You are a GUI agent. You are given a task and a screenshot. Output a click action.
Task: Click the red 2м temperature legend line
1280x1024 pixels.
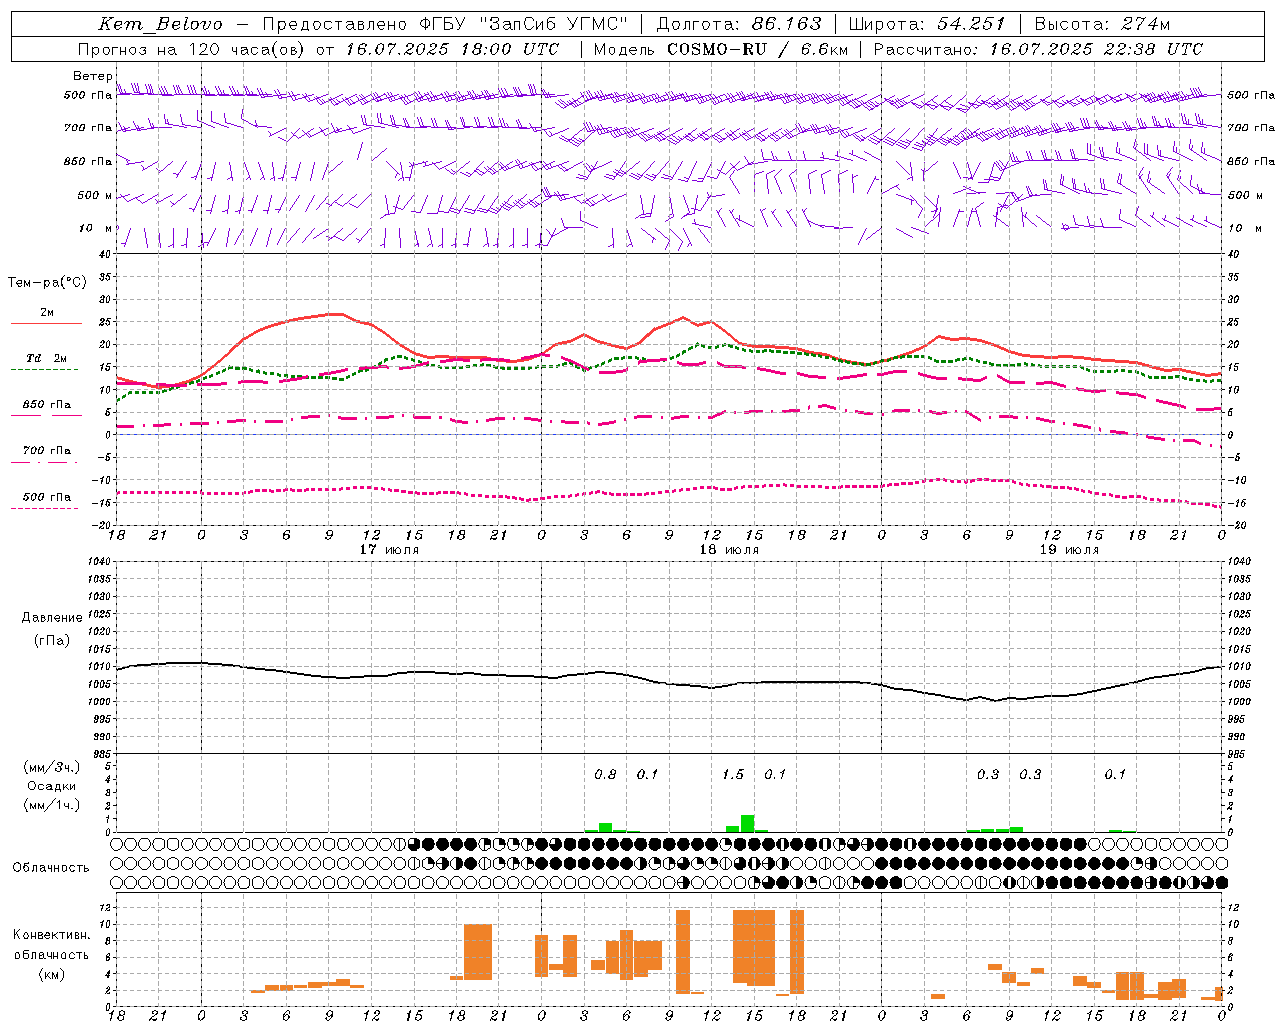(46, 323)
